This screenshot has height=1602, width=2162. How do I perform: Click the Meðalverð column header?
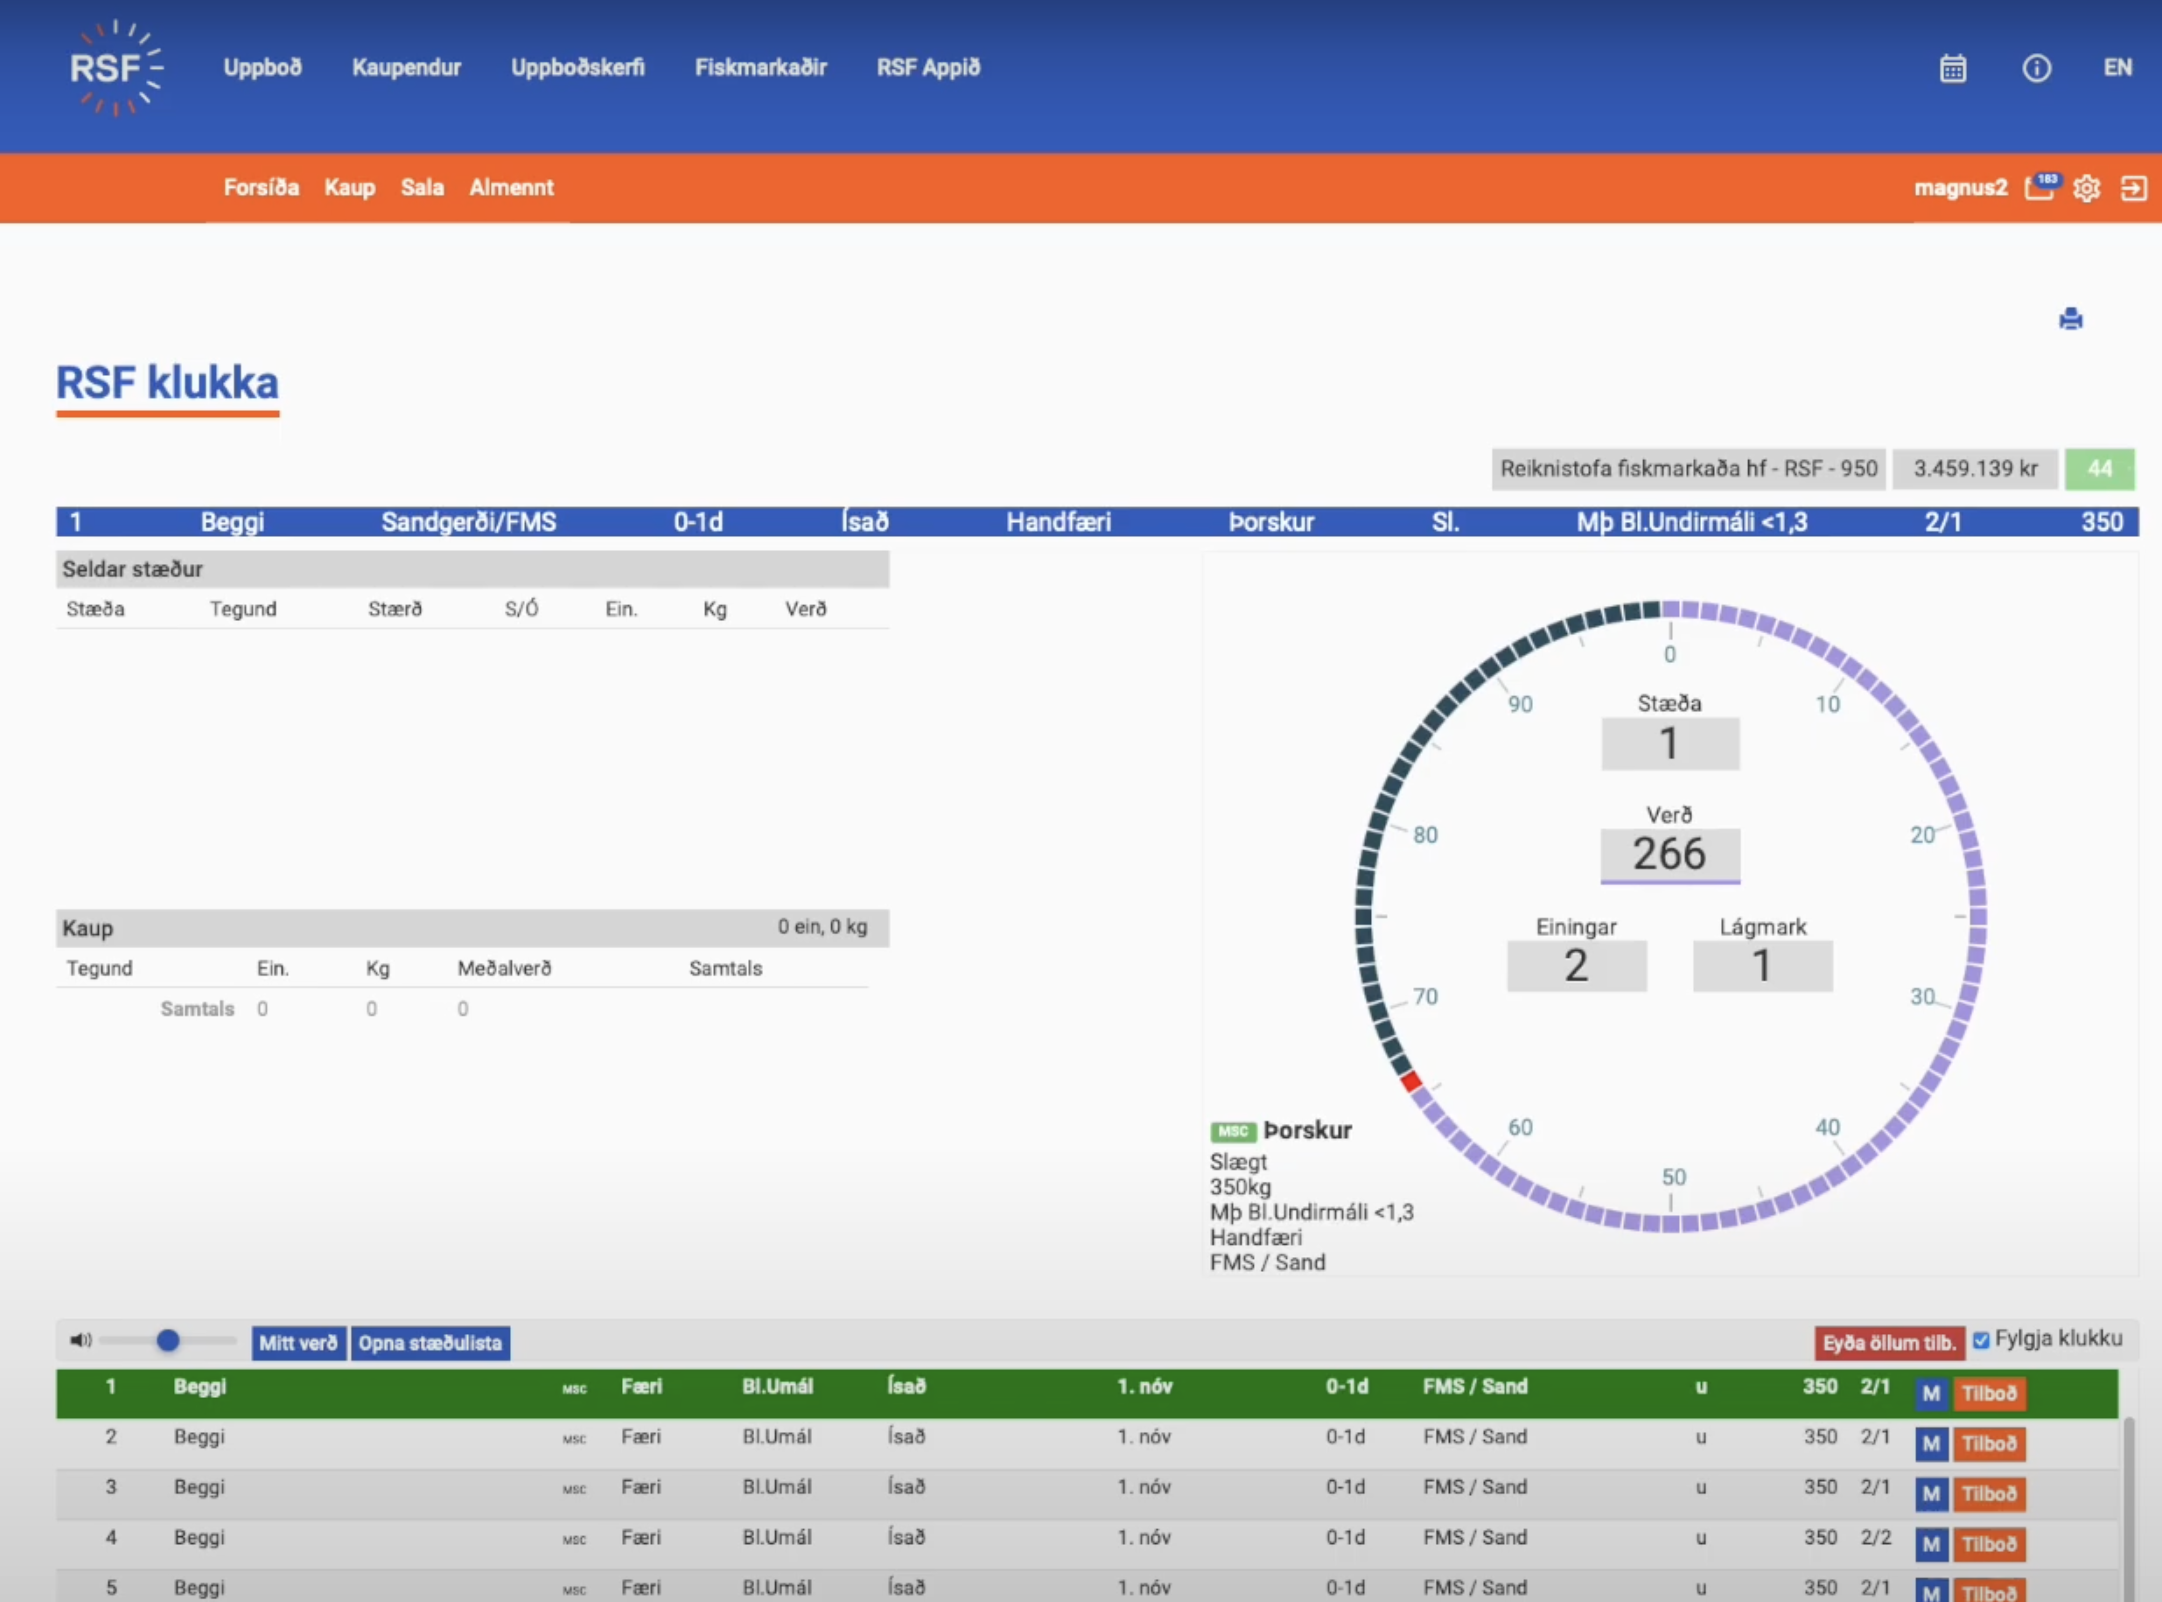[504, 968]
